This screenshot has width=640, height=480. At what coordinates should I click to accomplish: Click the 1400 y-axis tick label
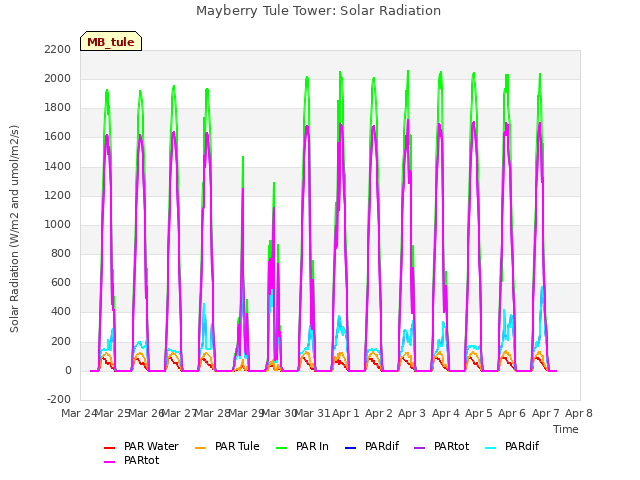pyautogui.click(x=58, y=166)
